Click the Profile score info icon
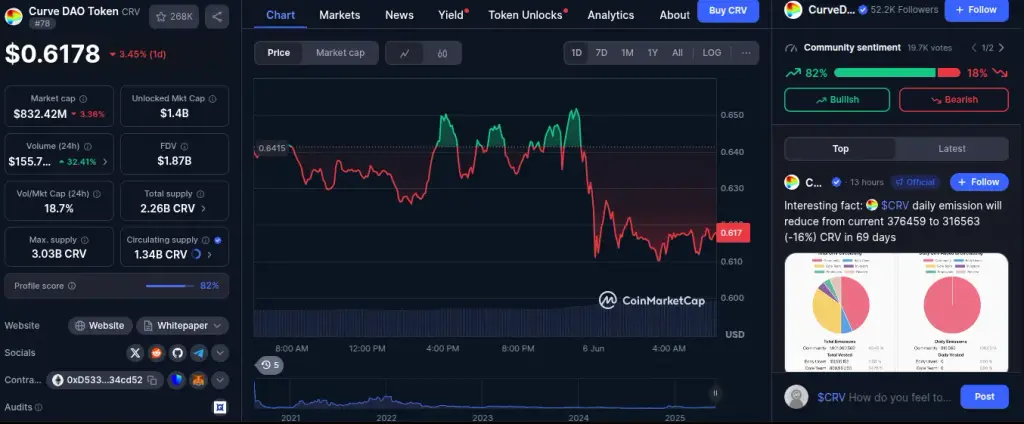1024x424 pixels. (x=72, y=285)
